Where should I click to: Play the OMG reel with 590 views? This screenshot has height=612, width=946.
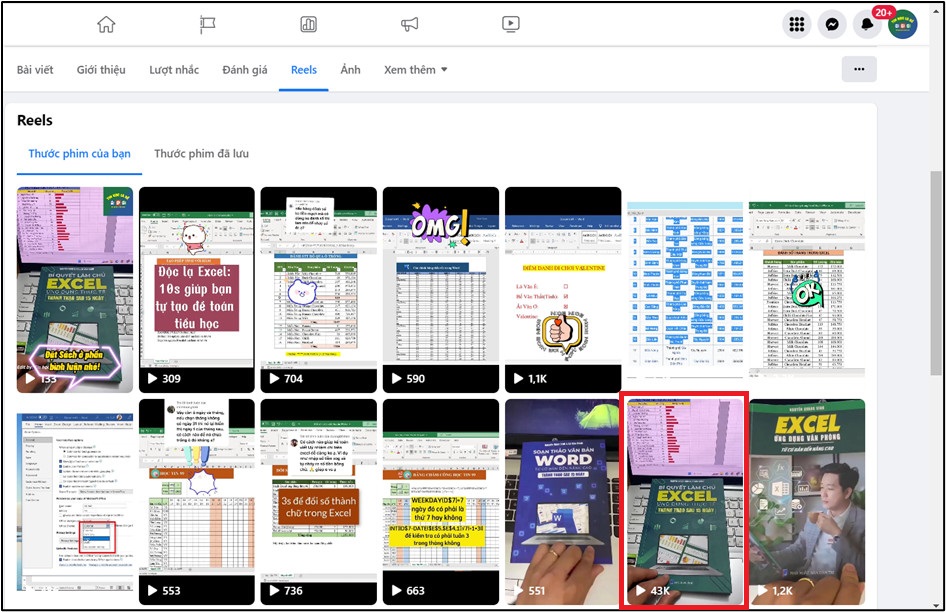[440, 290]
